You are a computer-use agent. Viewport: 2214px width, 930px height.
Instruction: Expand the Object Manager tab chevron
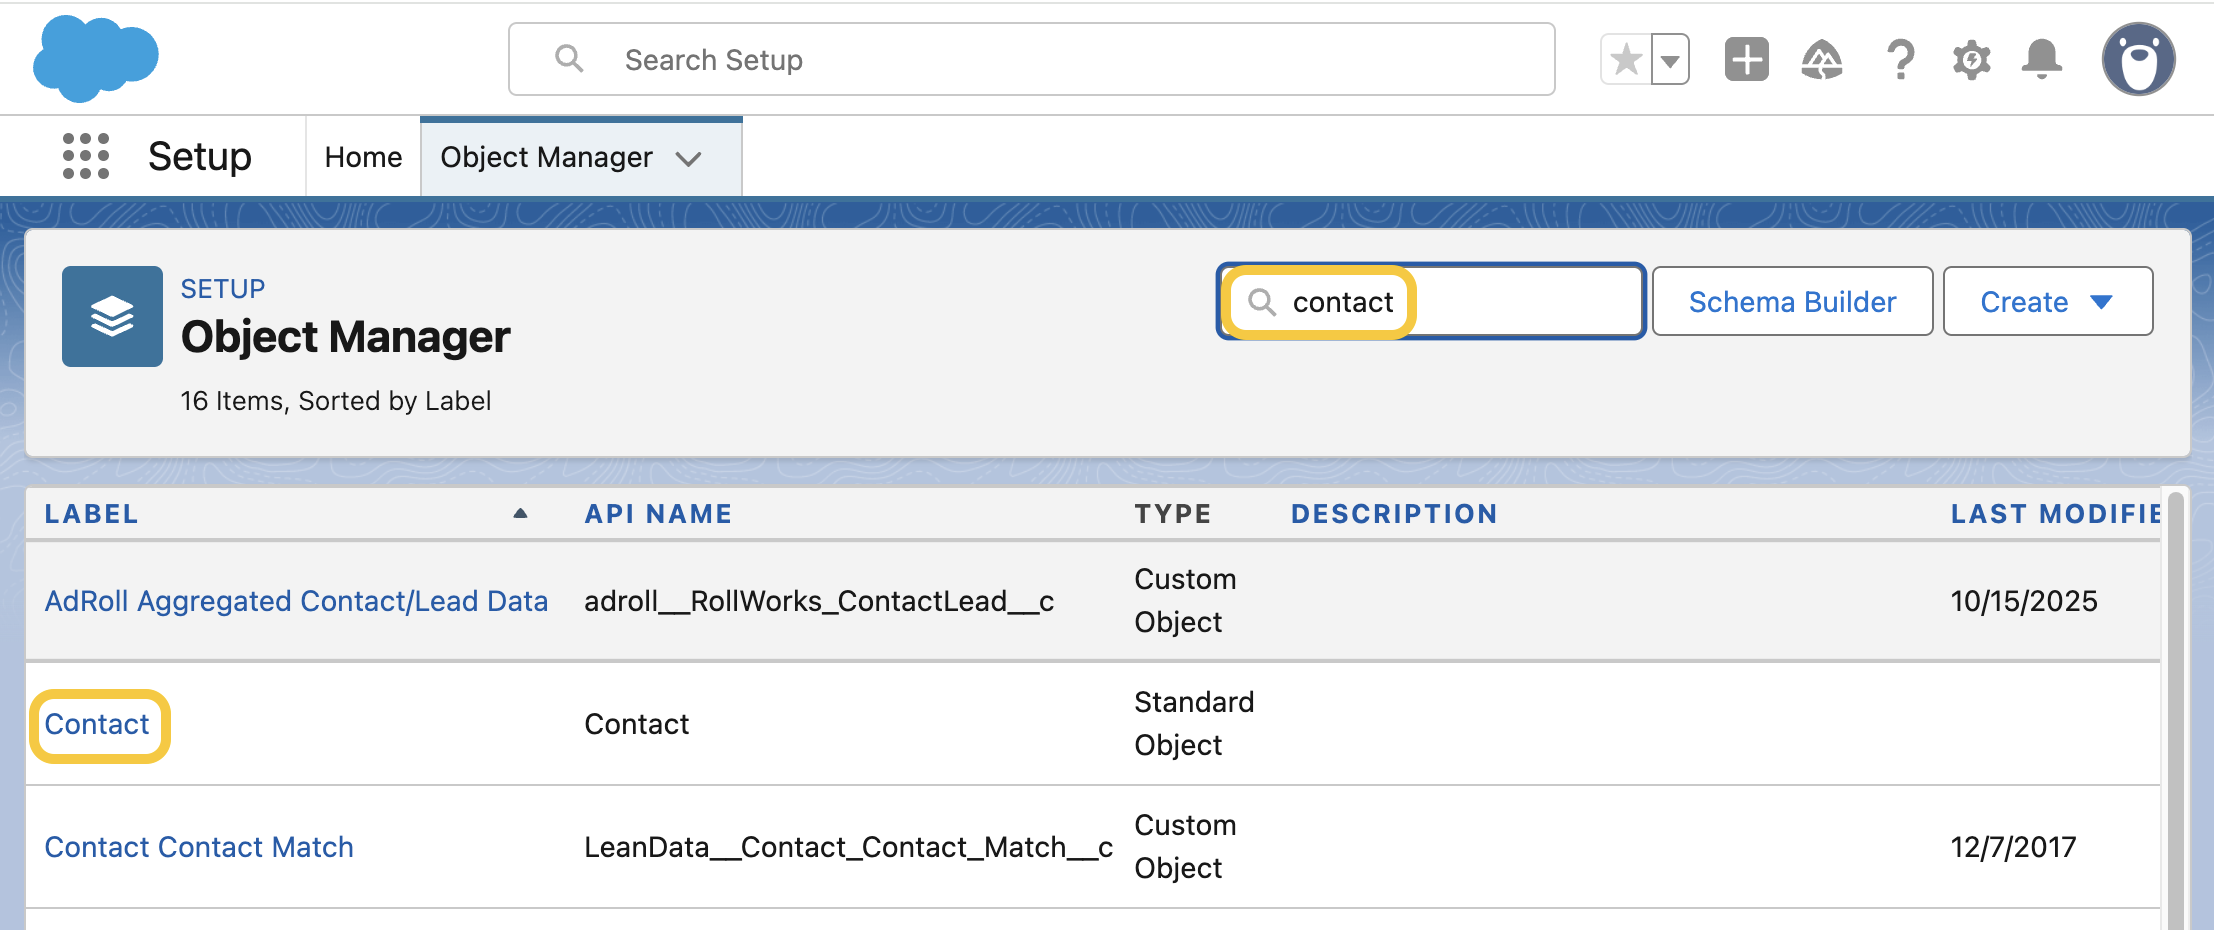(688, 158)
